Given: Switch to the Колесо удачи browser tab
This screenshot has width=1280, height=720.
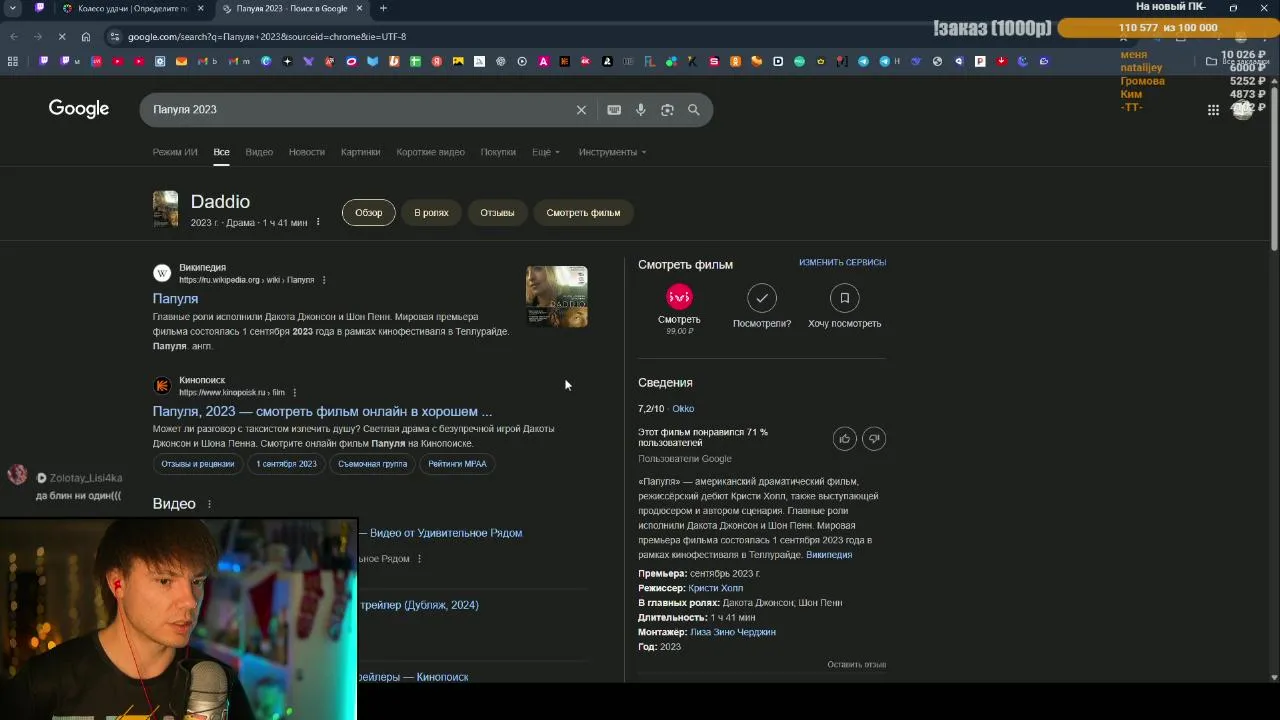Looking at the screenshot, I should coord(133,8).
